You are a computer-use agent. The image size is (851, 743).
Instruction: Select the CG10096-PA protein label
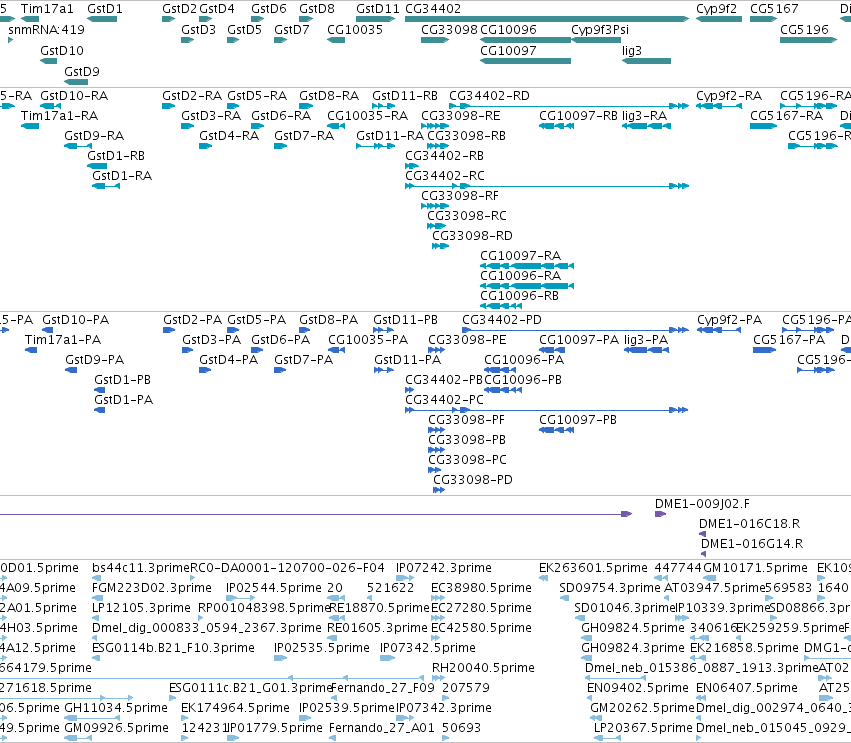coord(524,360)
